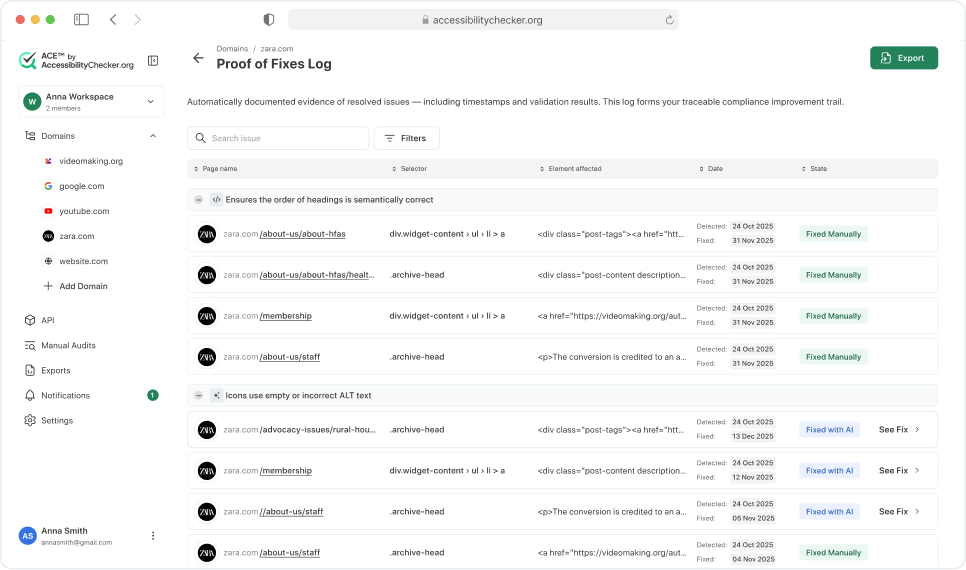Viewport: 966px width, 570px height.
Task: Click the AS user avatar
Action: tap(28, 536)
